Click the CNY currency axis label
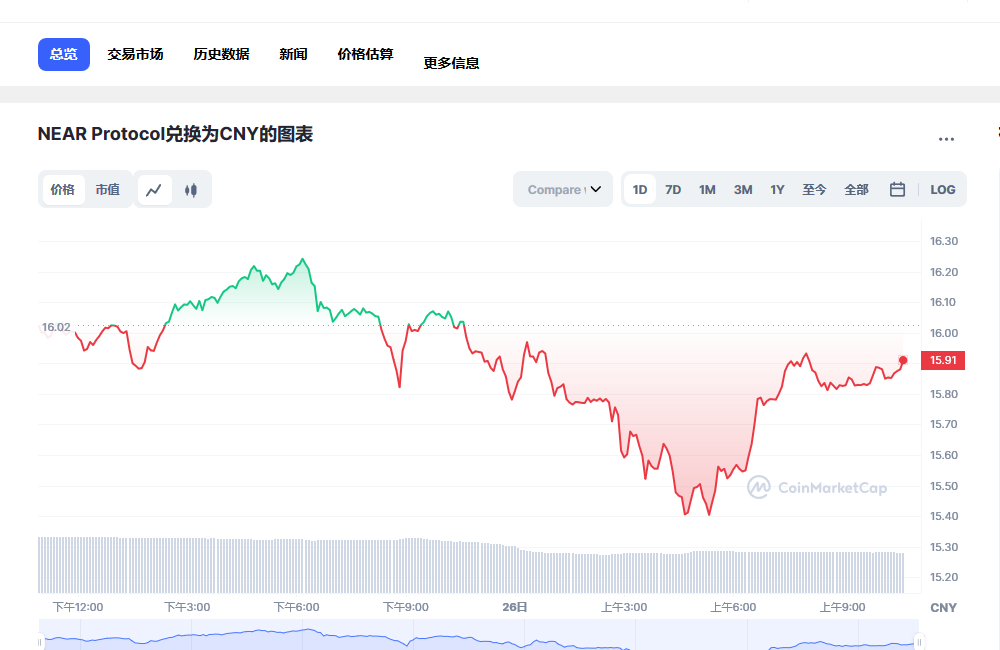Screen dimensions: 1000x650 (x=944, y=608)
